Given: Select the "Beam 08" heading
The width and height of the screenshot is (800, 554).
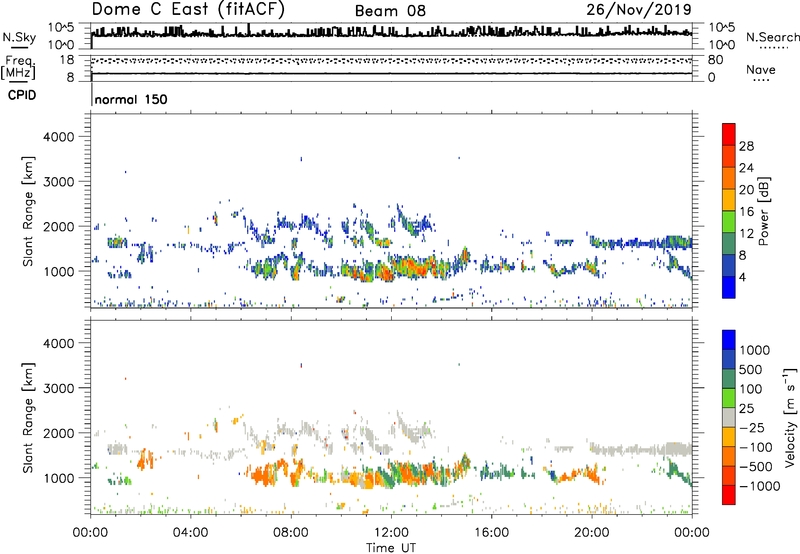Looking at the screenshot, I should click(x=390, y=11).
